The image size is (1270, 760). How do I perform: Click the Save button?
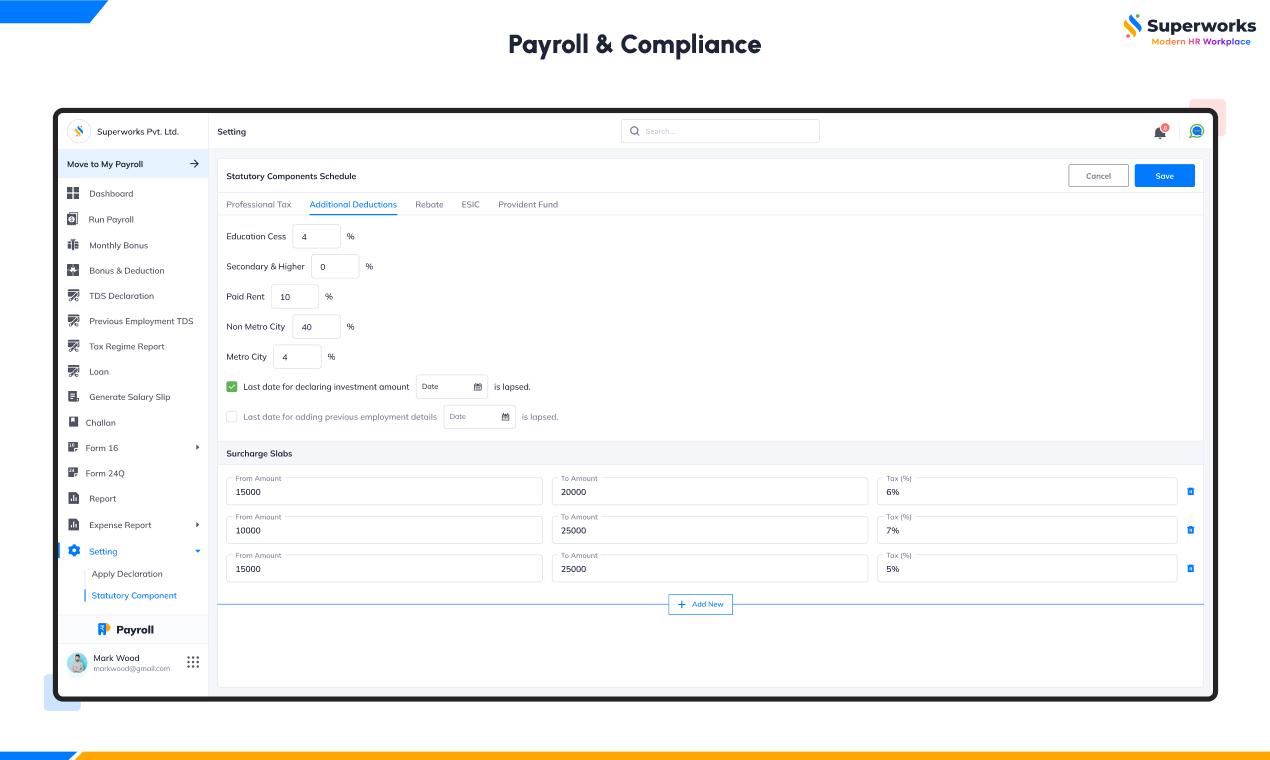point(1164,176)
